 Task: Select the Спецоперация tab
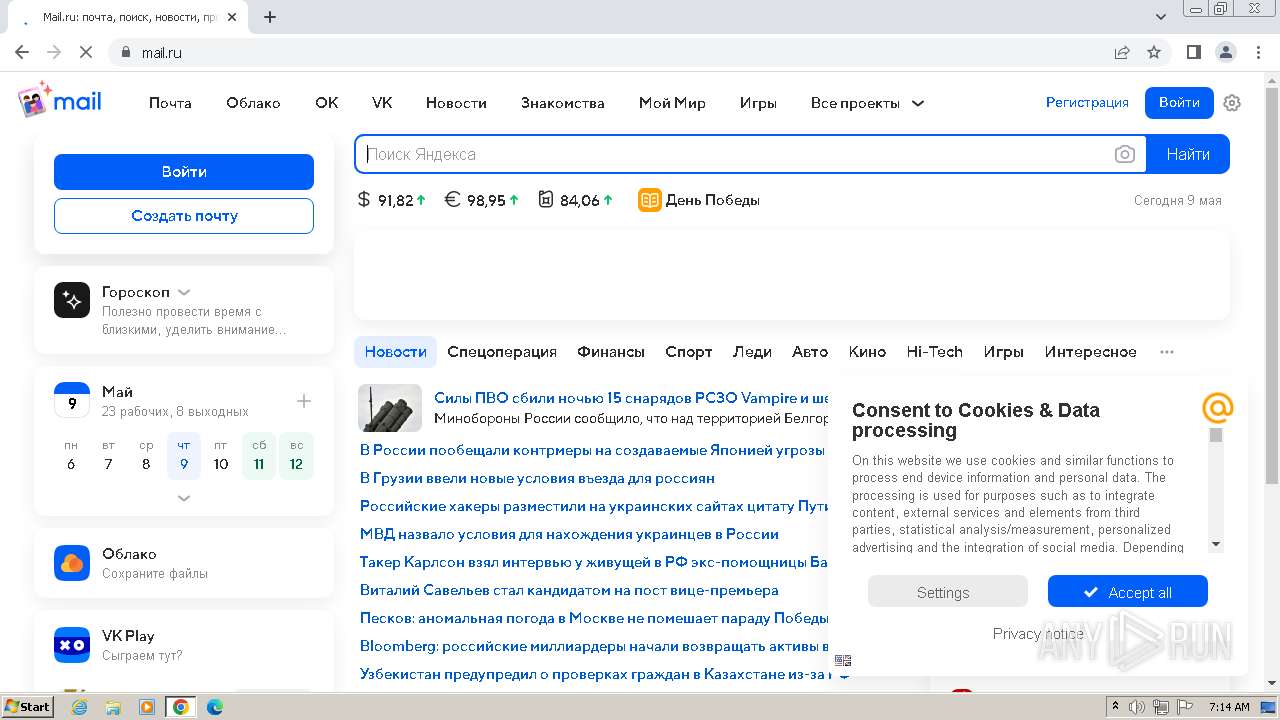pos(502,352)
